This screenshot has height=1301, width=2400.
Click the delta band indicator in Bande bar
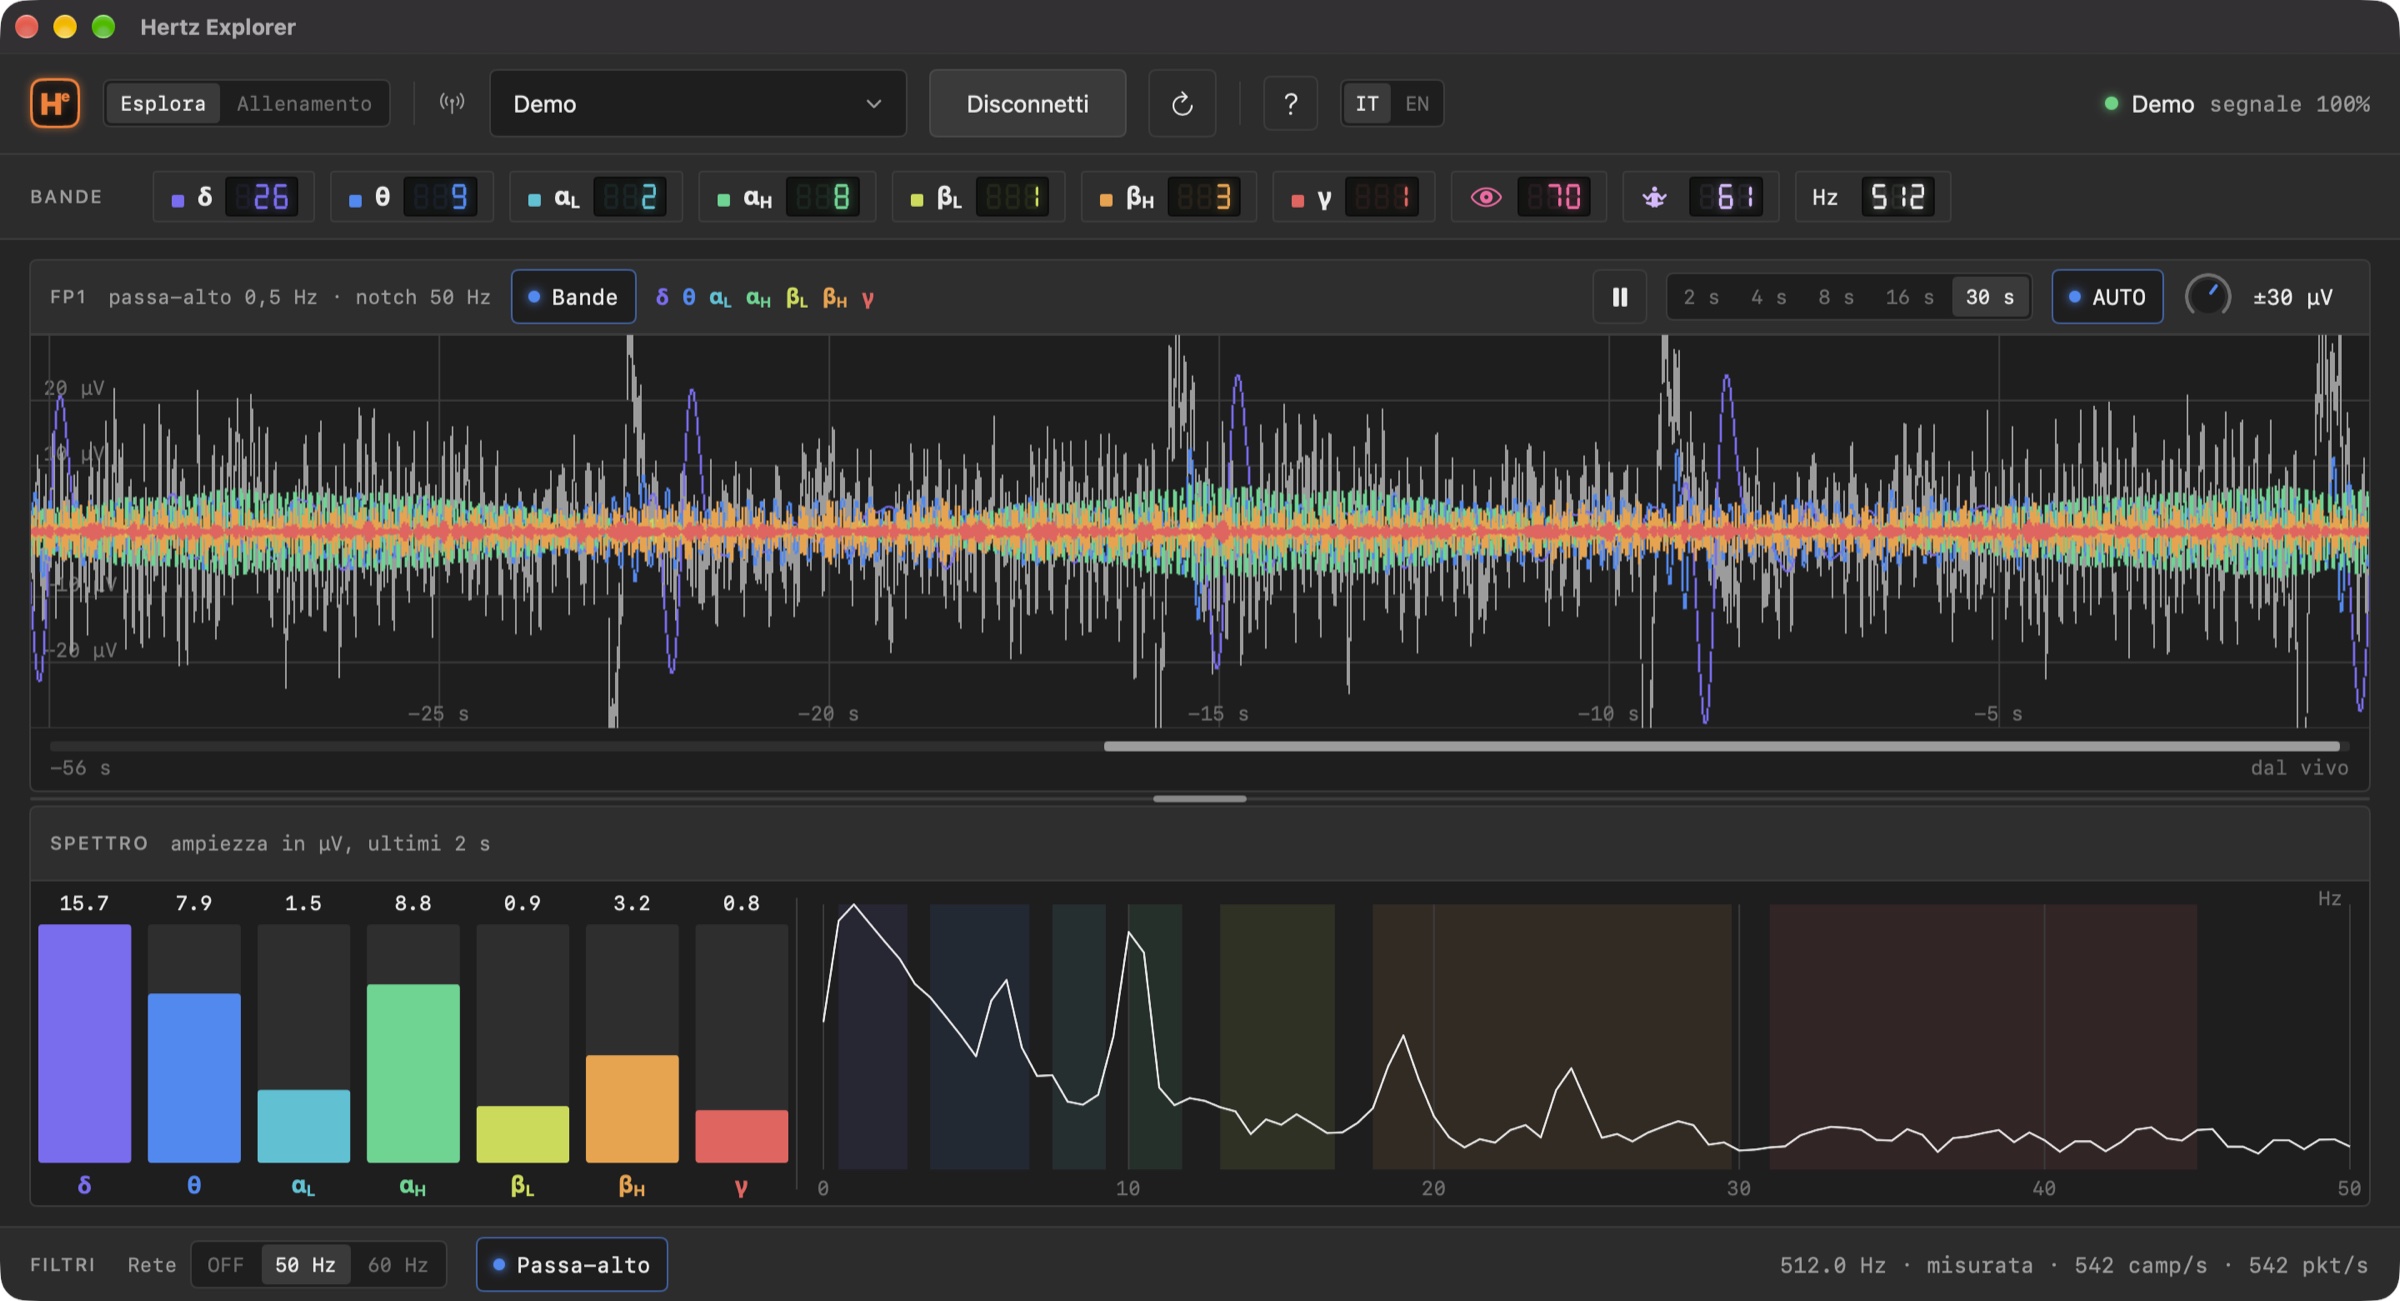pos(234,197)
